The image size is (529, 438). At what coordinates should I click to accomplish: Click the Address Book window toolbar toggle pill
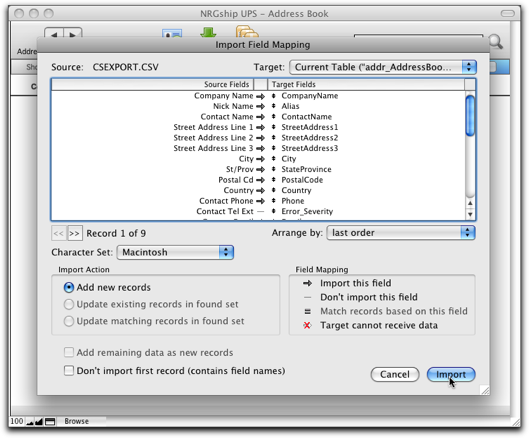(x=507, y=13)
